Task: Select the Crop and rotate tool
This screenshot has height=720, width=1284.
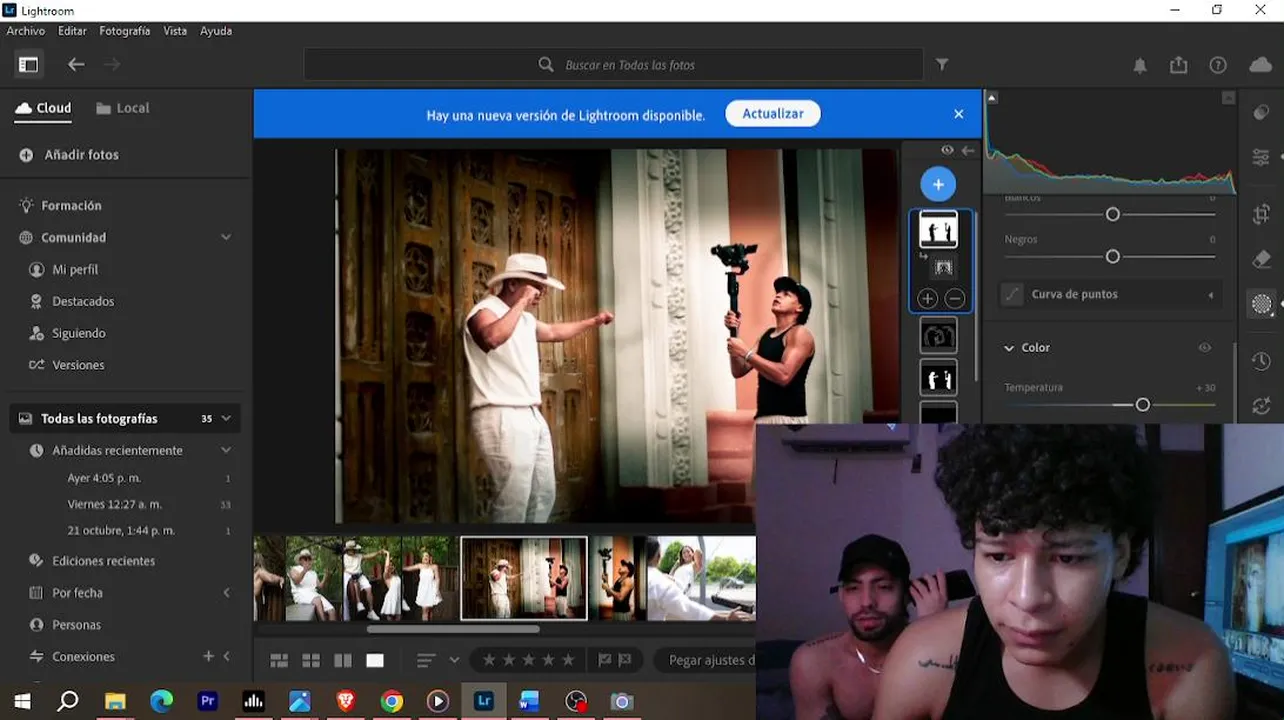Action: [1261, 214]
